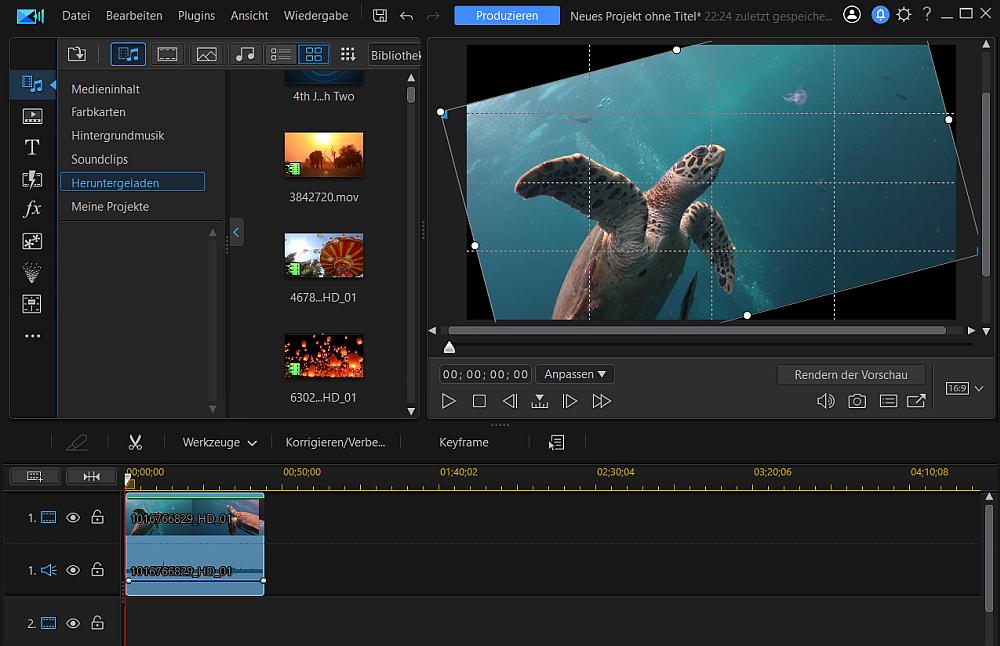This screenshot has width=1000, height=646.
Task: Open the Bearbeiten menu
Action: pyautogui.click(x=134, y=16)
